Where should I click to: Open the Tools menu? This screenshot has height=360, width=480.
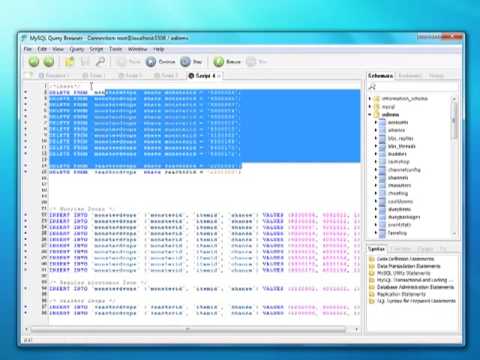[116, 49]
